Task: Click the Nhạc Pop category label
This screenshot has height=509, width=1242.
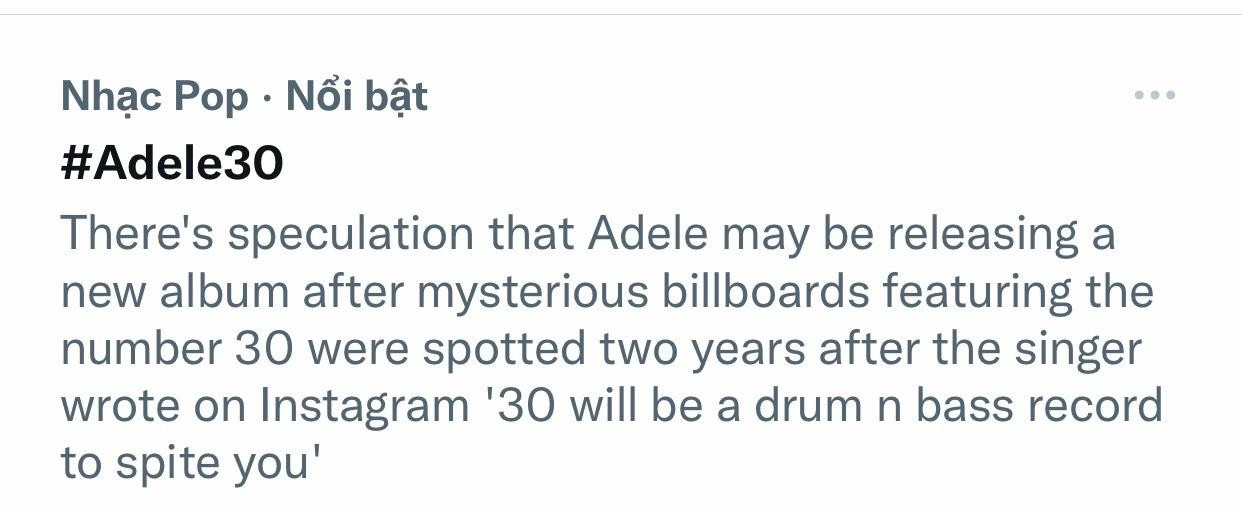Action: coord(154,97)
